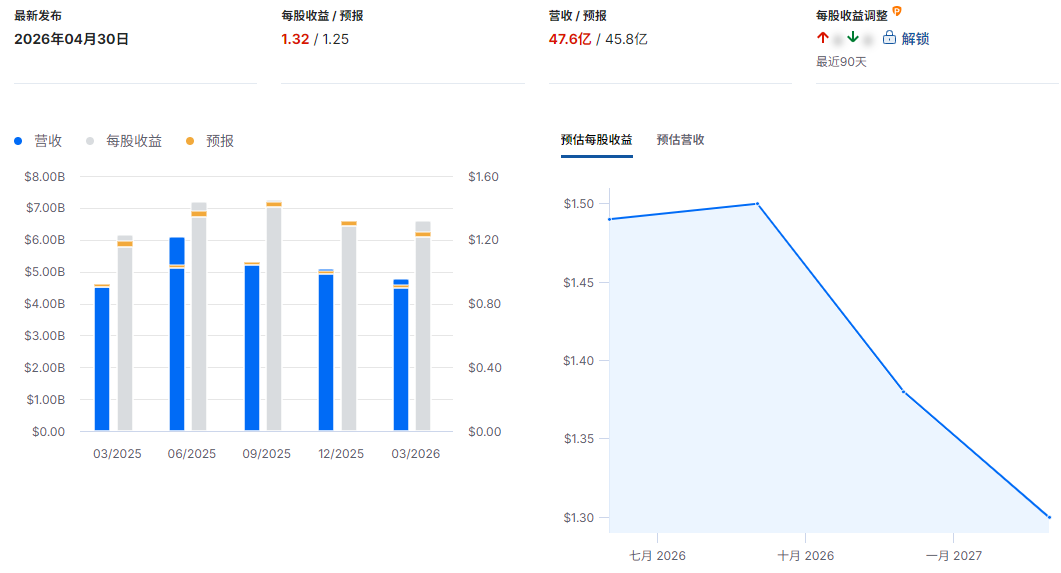Viewport: 1061px width, 573px height.
Task: Click the green down arrow icon
Action: coord(853,37)
